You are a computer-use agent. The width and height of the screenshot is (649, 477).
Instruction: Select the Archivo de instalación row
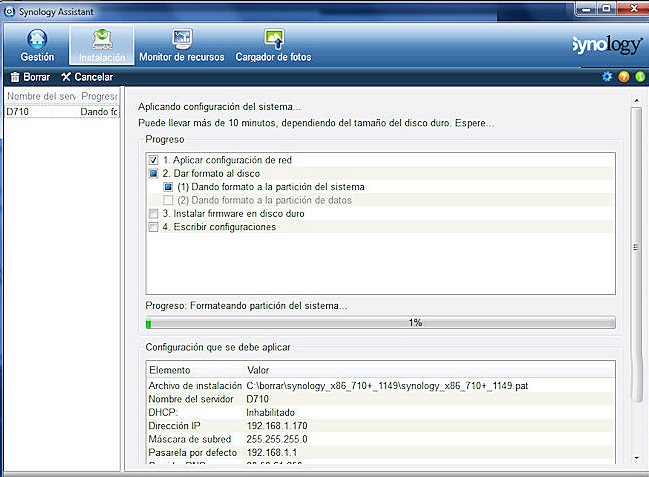coord(380,386)
